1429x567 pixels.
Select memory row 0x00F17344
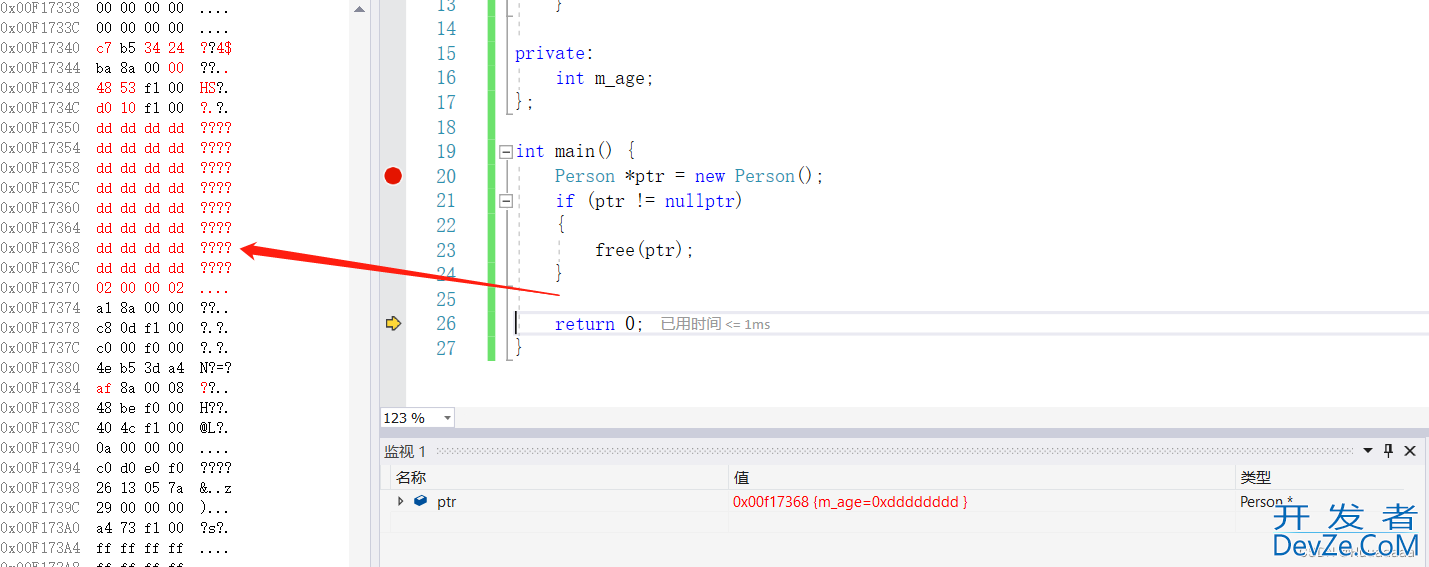pyautogui.click(x=114, y=68)
